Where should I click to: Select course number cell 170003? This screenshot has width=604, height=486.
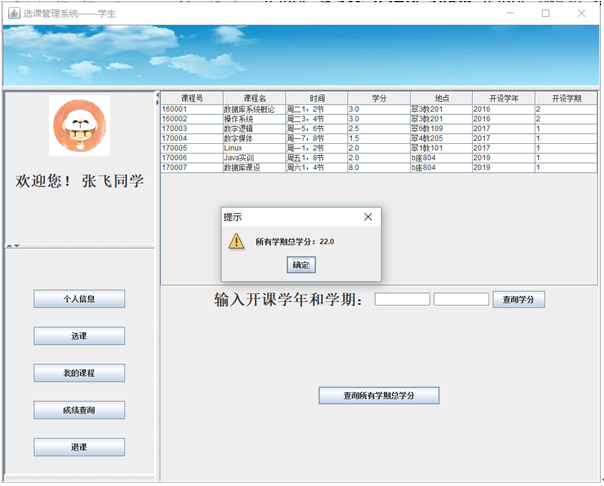pos(192,129)
